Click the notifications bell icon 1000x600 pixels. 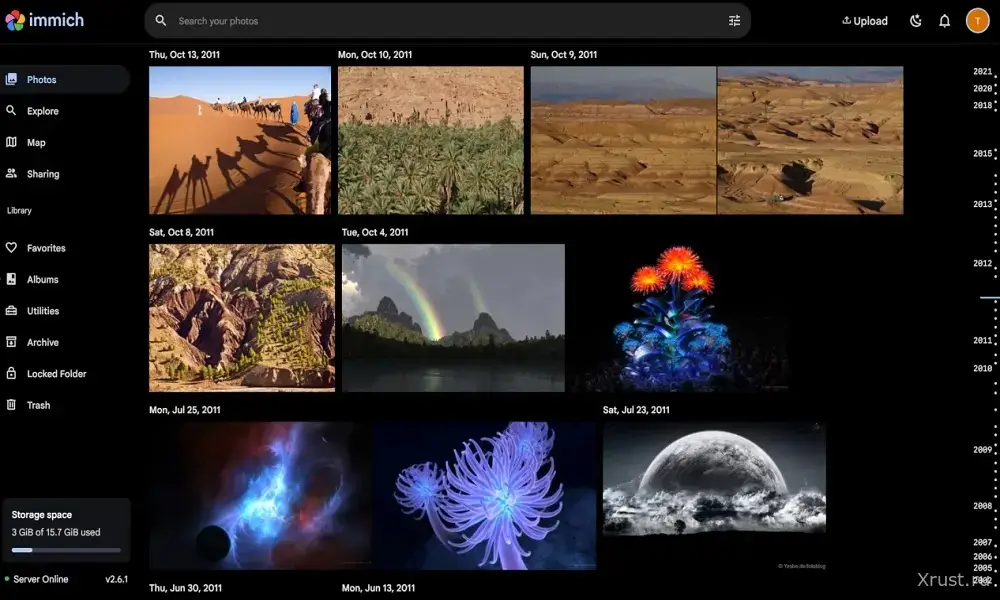click(x=944, y=21)
